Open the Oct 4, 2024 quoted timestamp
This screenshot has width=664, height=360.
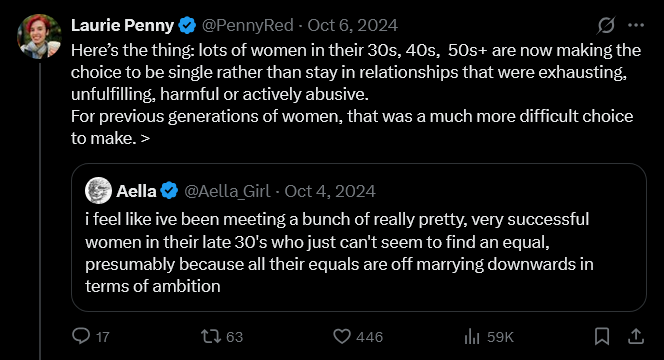tap(330, 191)
